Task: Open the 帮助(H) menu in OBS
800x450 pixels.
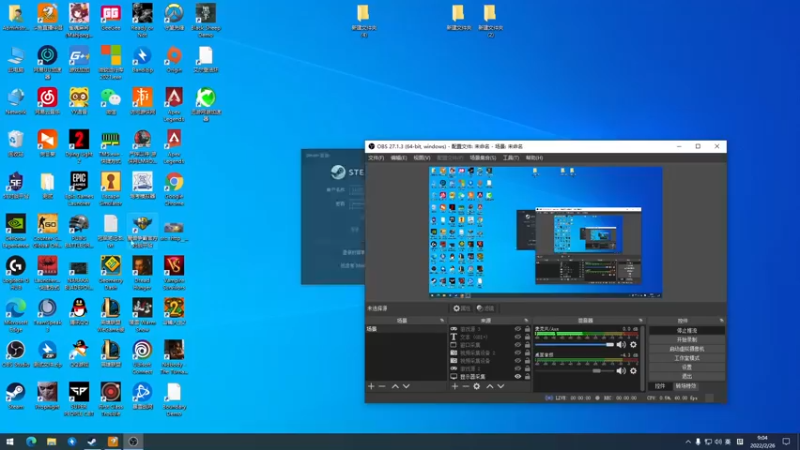Action: 534,158
